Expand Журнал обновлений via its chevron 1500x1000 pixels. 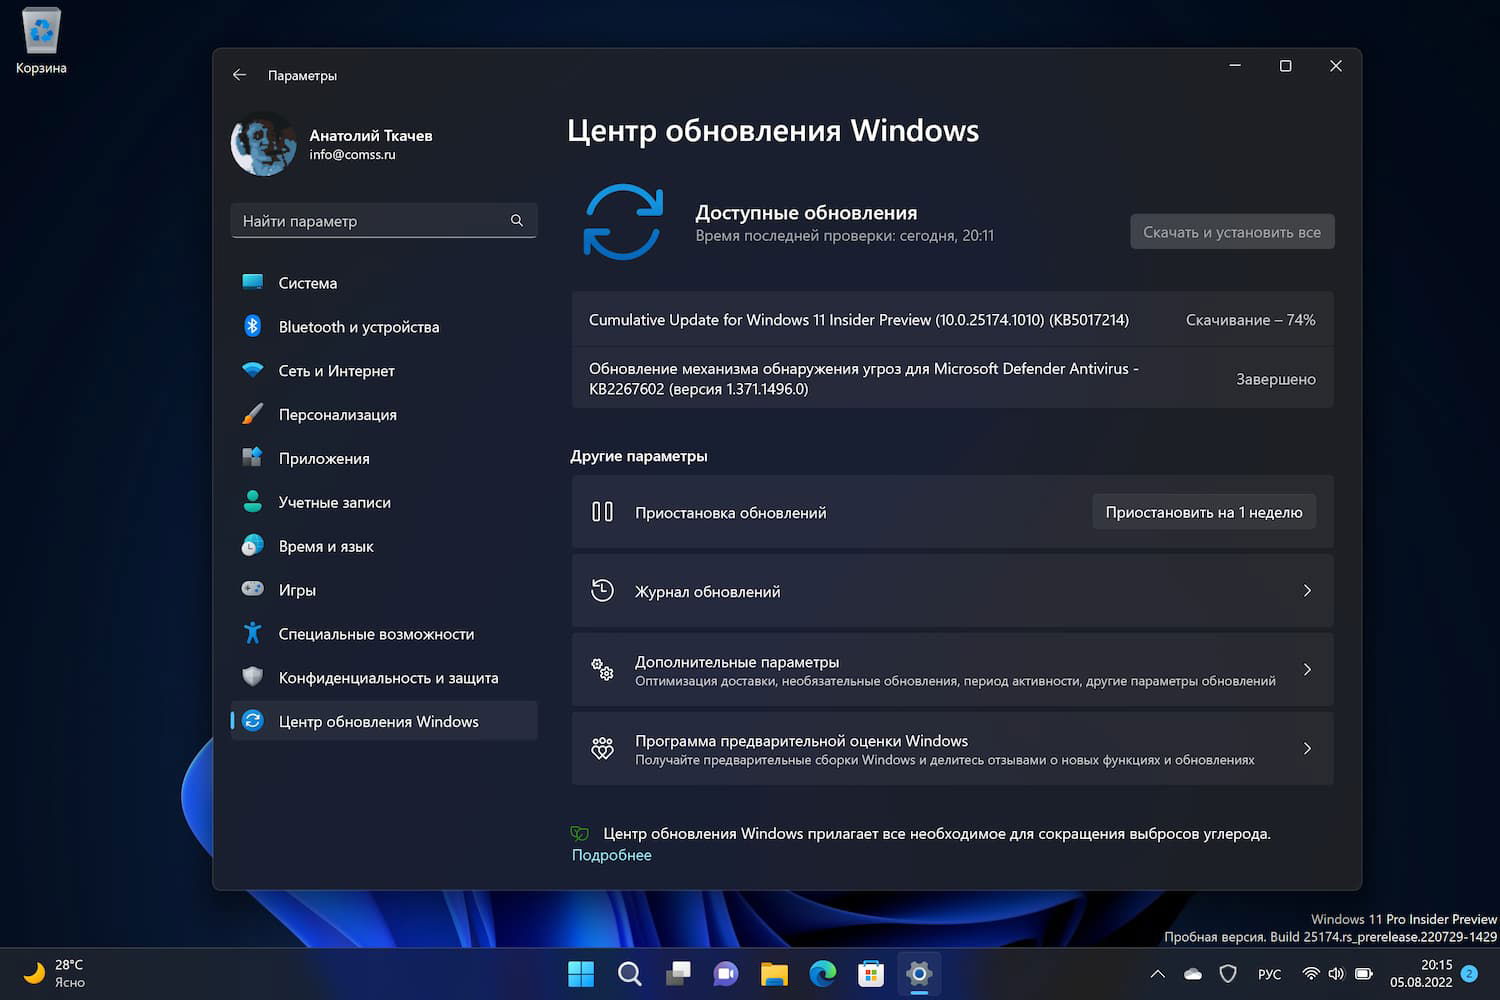[x=1307, y=591]
